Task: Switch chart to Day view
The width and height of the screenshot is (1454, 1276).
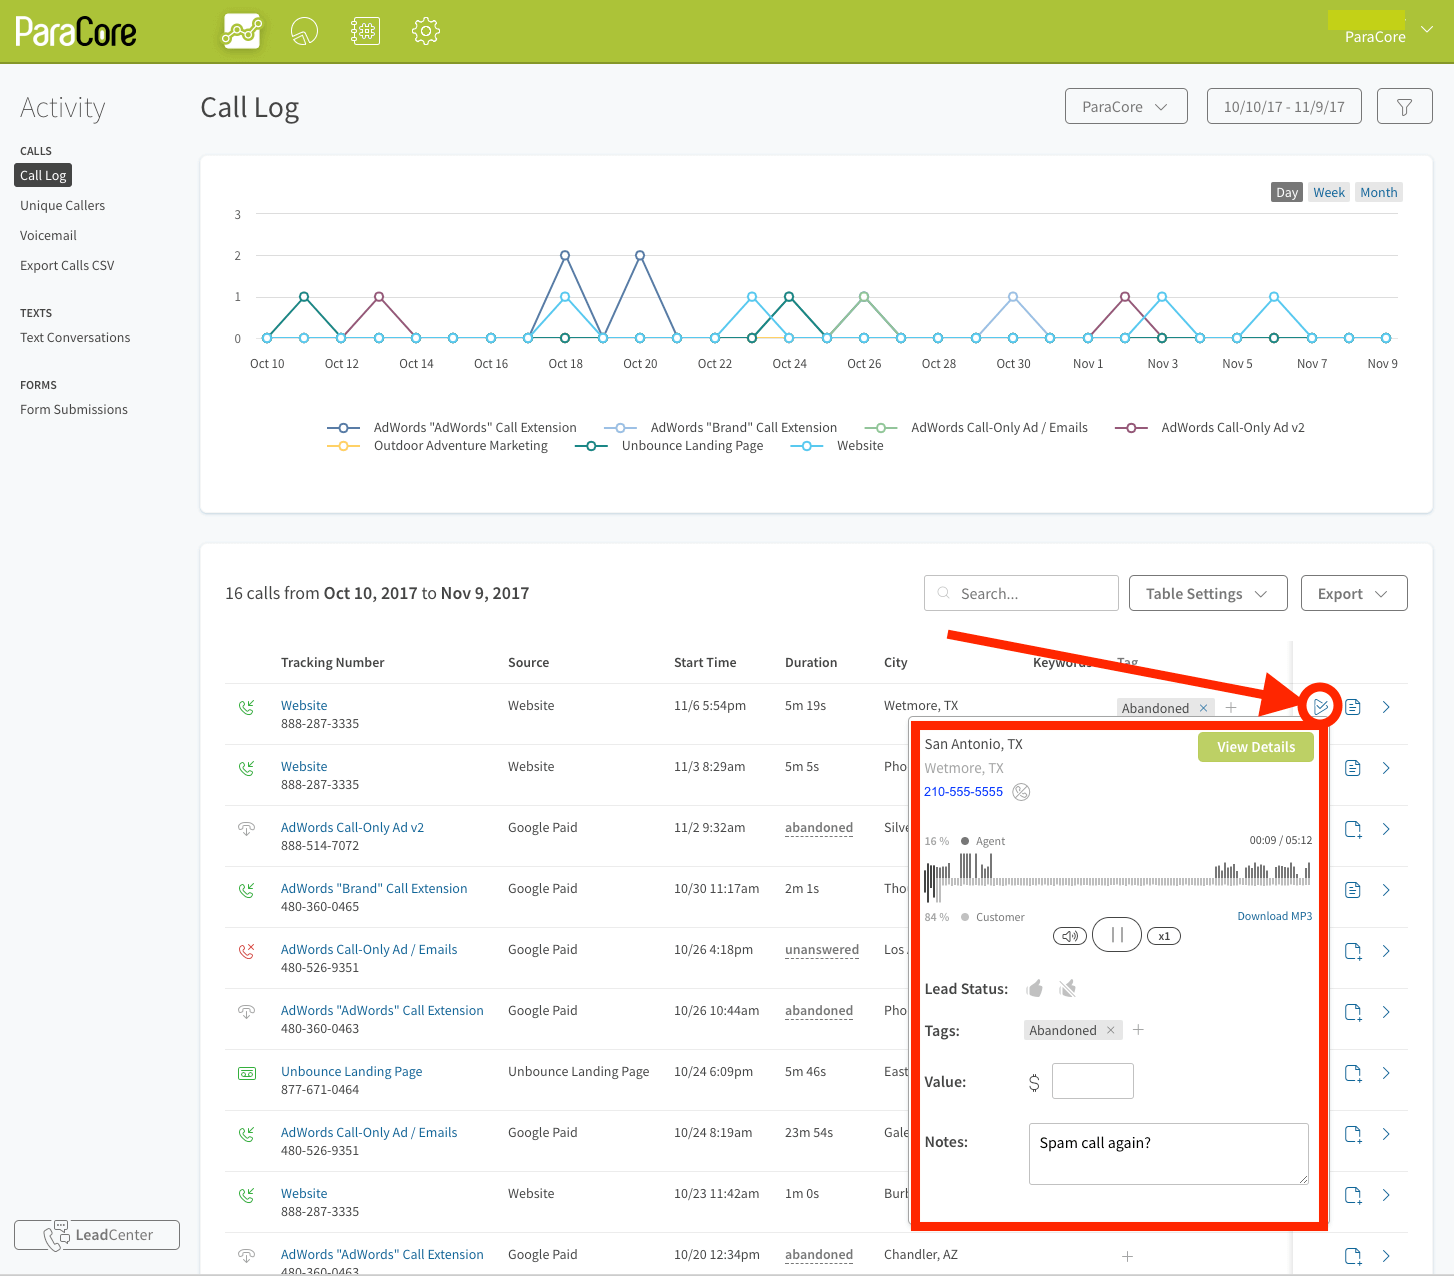Action: [x=1287, y=192]
